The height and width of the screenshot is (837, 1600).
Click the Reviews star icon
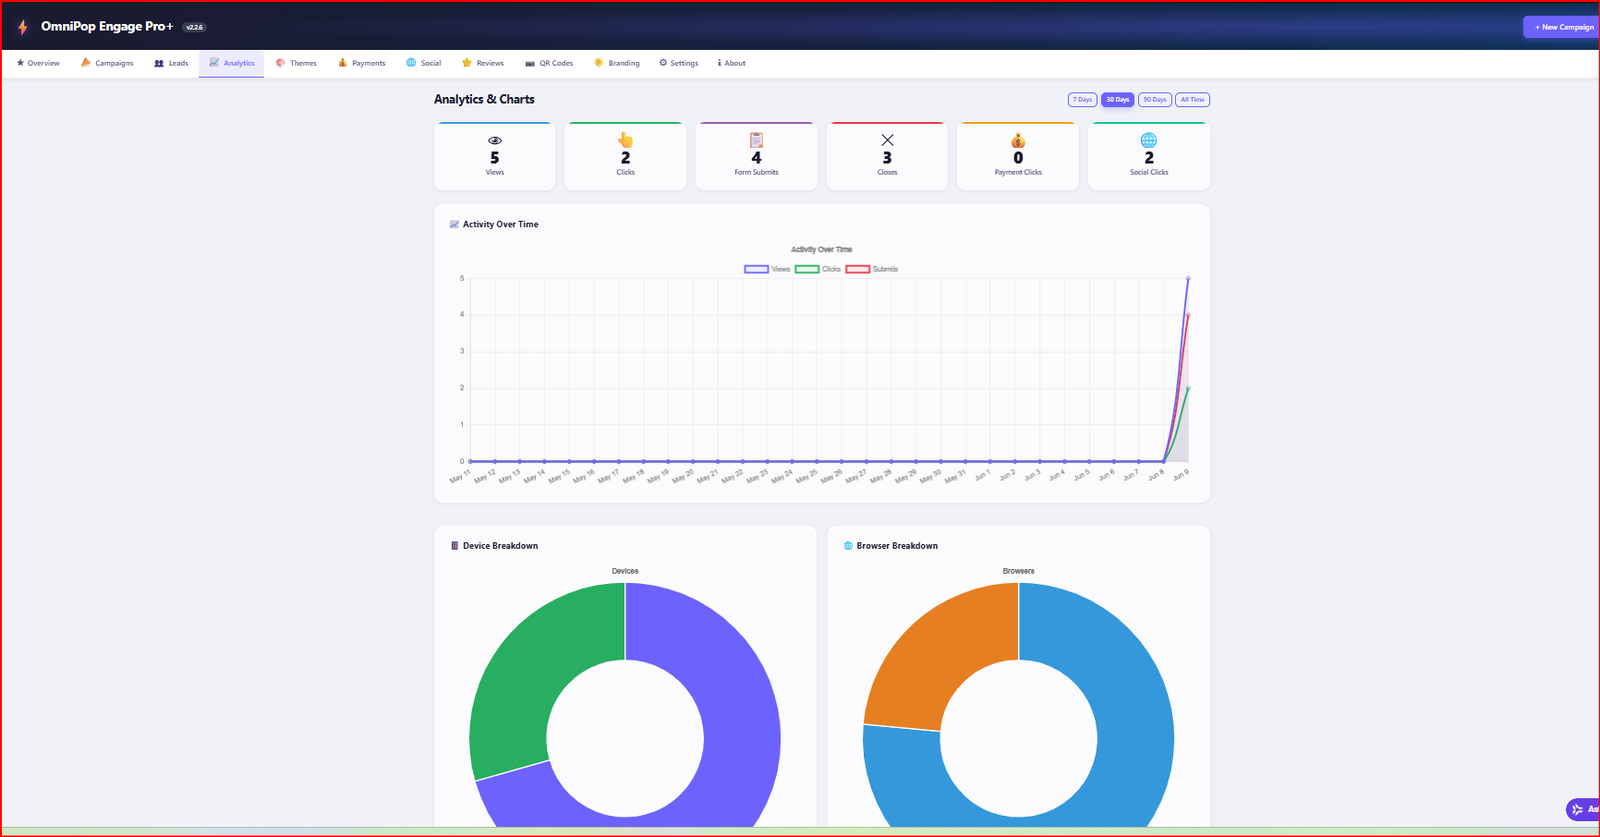click(x=467, y=63)
